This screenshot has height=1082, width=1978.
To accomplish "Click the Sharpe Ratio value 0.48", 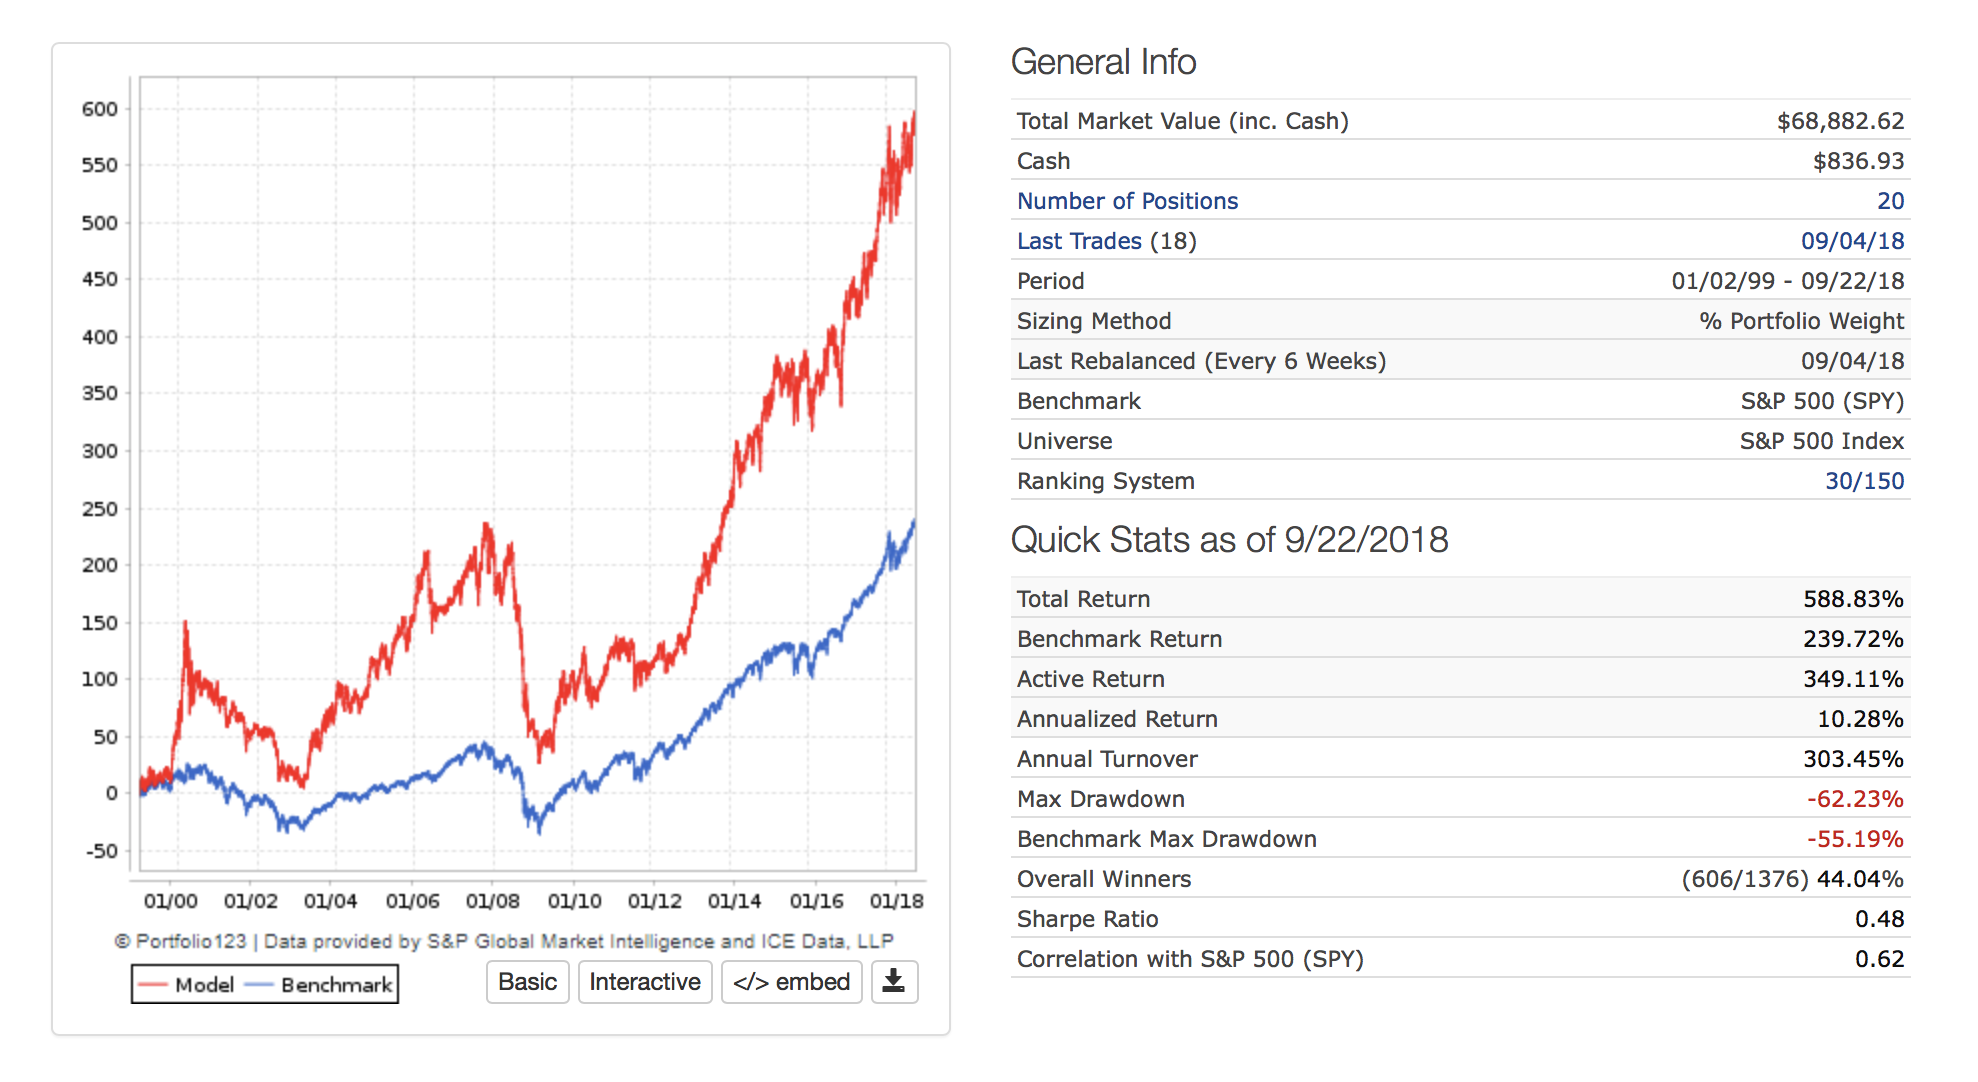I will click(1879, 919).
